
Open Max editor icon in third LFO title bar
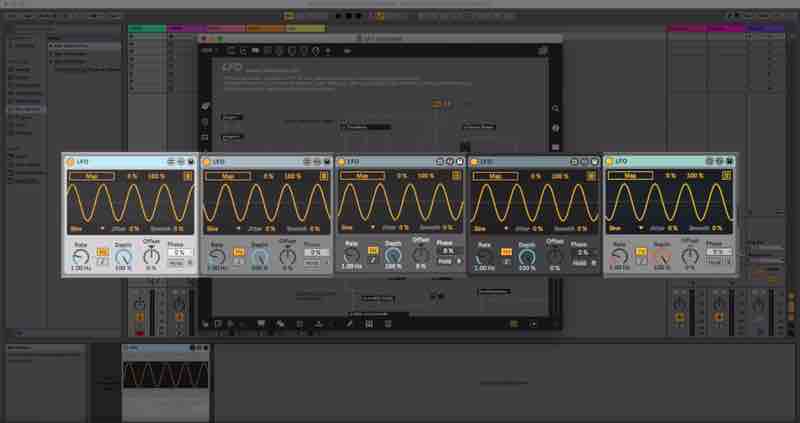[439, 162]
